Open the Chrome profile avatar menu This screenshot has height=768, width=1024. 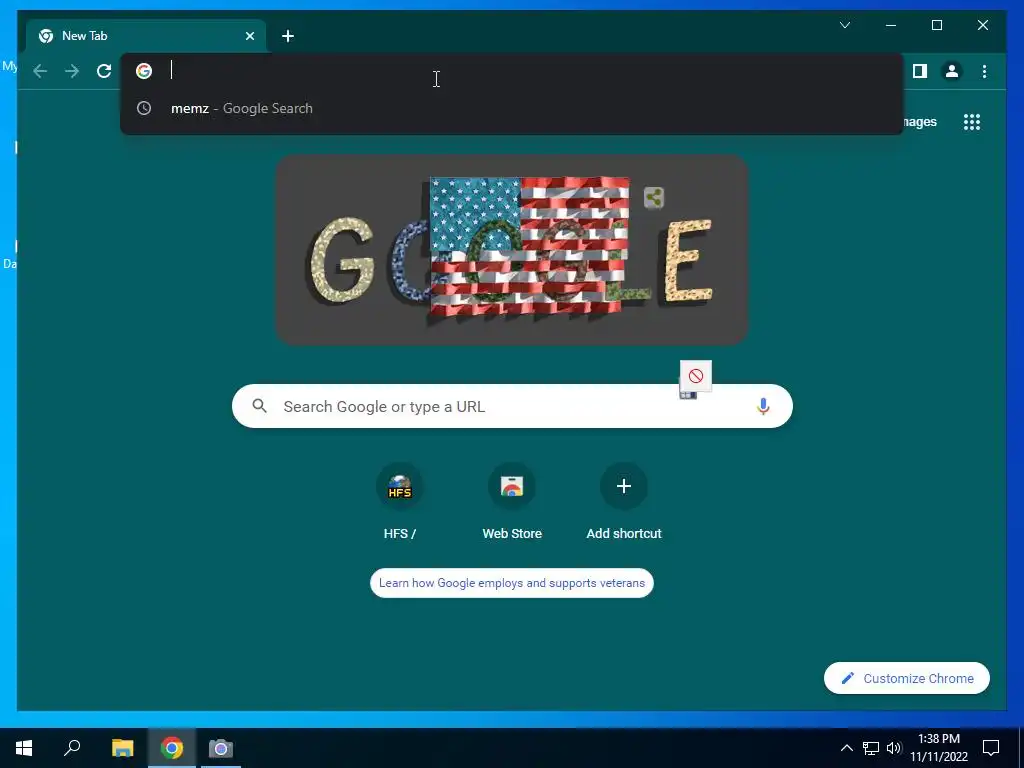[x=952, y=71]
